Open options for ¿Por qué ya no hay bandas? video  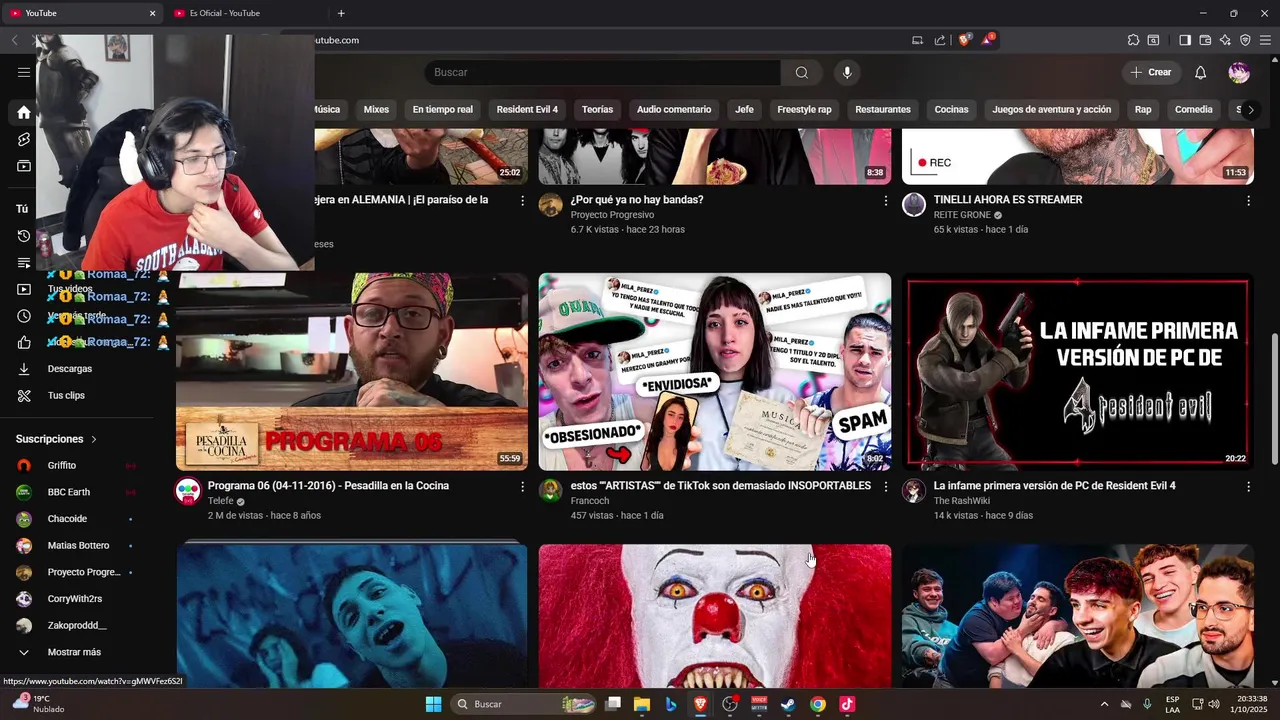click(x=885, y=200)
